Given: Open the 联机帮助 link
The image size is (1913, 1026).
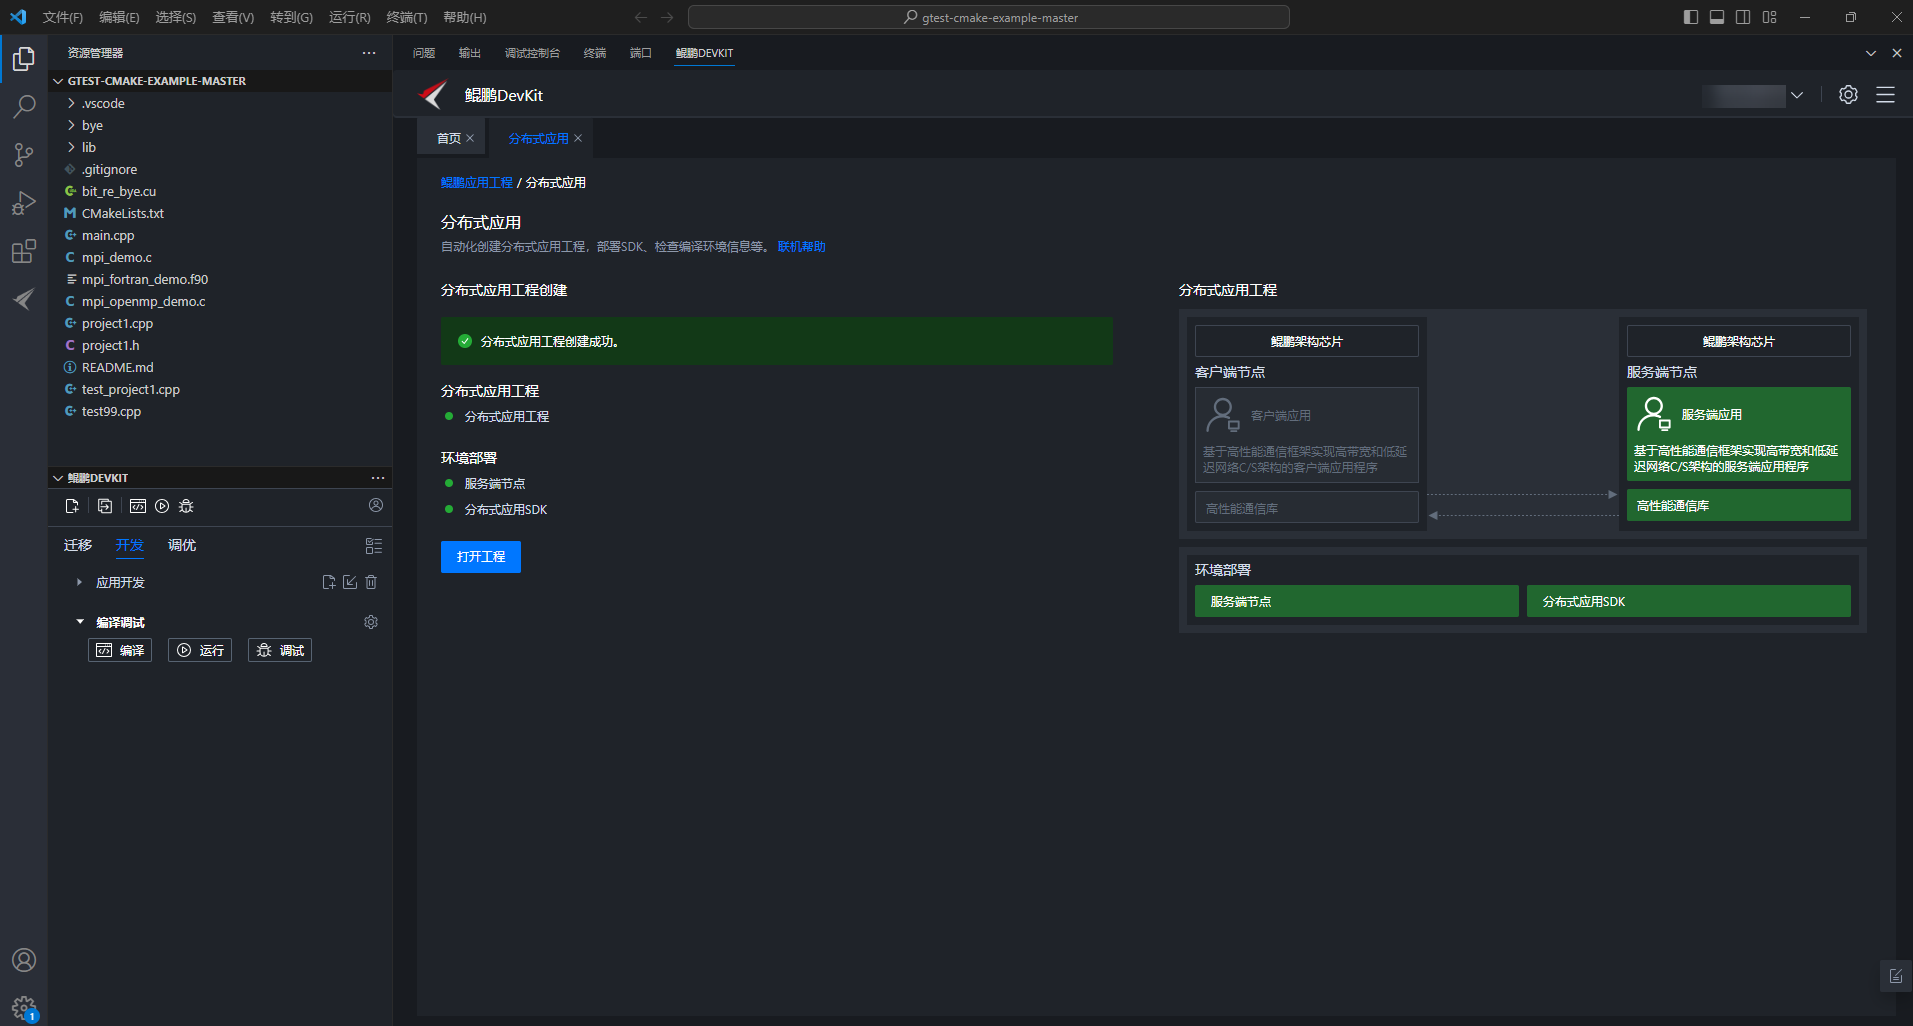Looking at the screenshot, I should 802,247.
